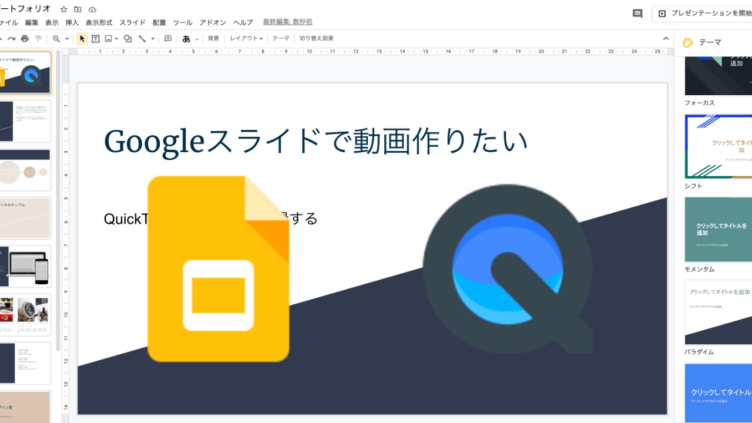Open the スライド menu
752x423 pixels.
click(132, 23)
